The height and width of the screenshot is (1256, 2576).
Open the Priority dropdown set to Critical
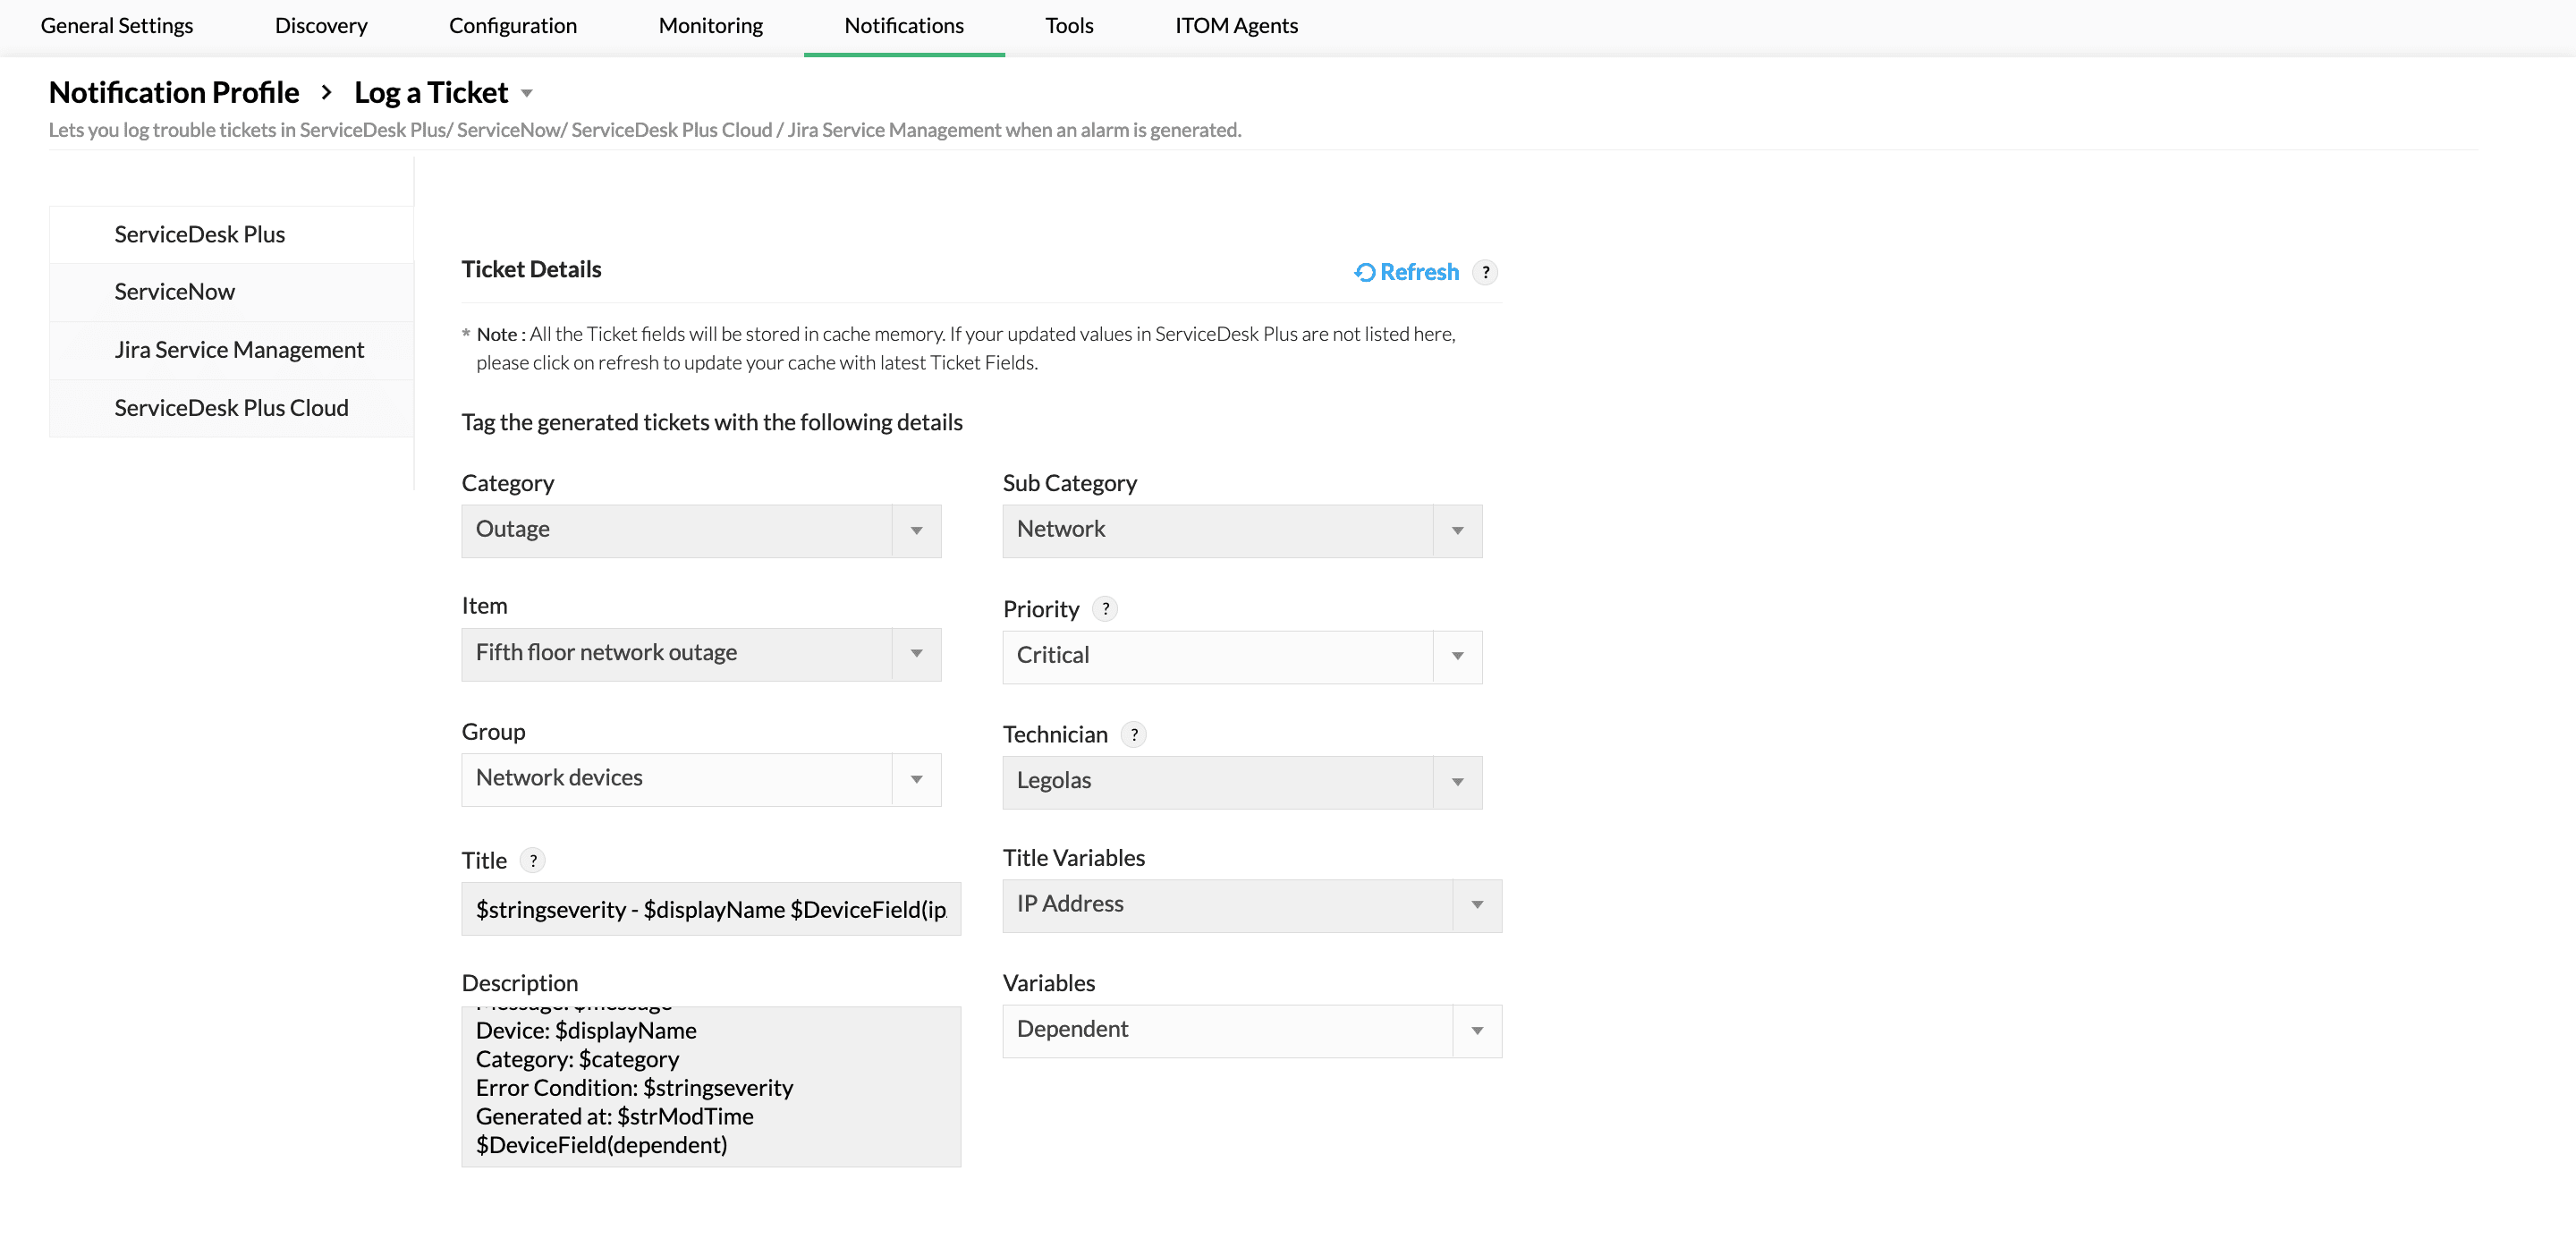(1457, 657)
